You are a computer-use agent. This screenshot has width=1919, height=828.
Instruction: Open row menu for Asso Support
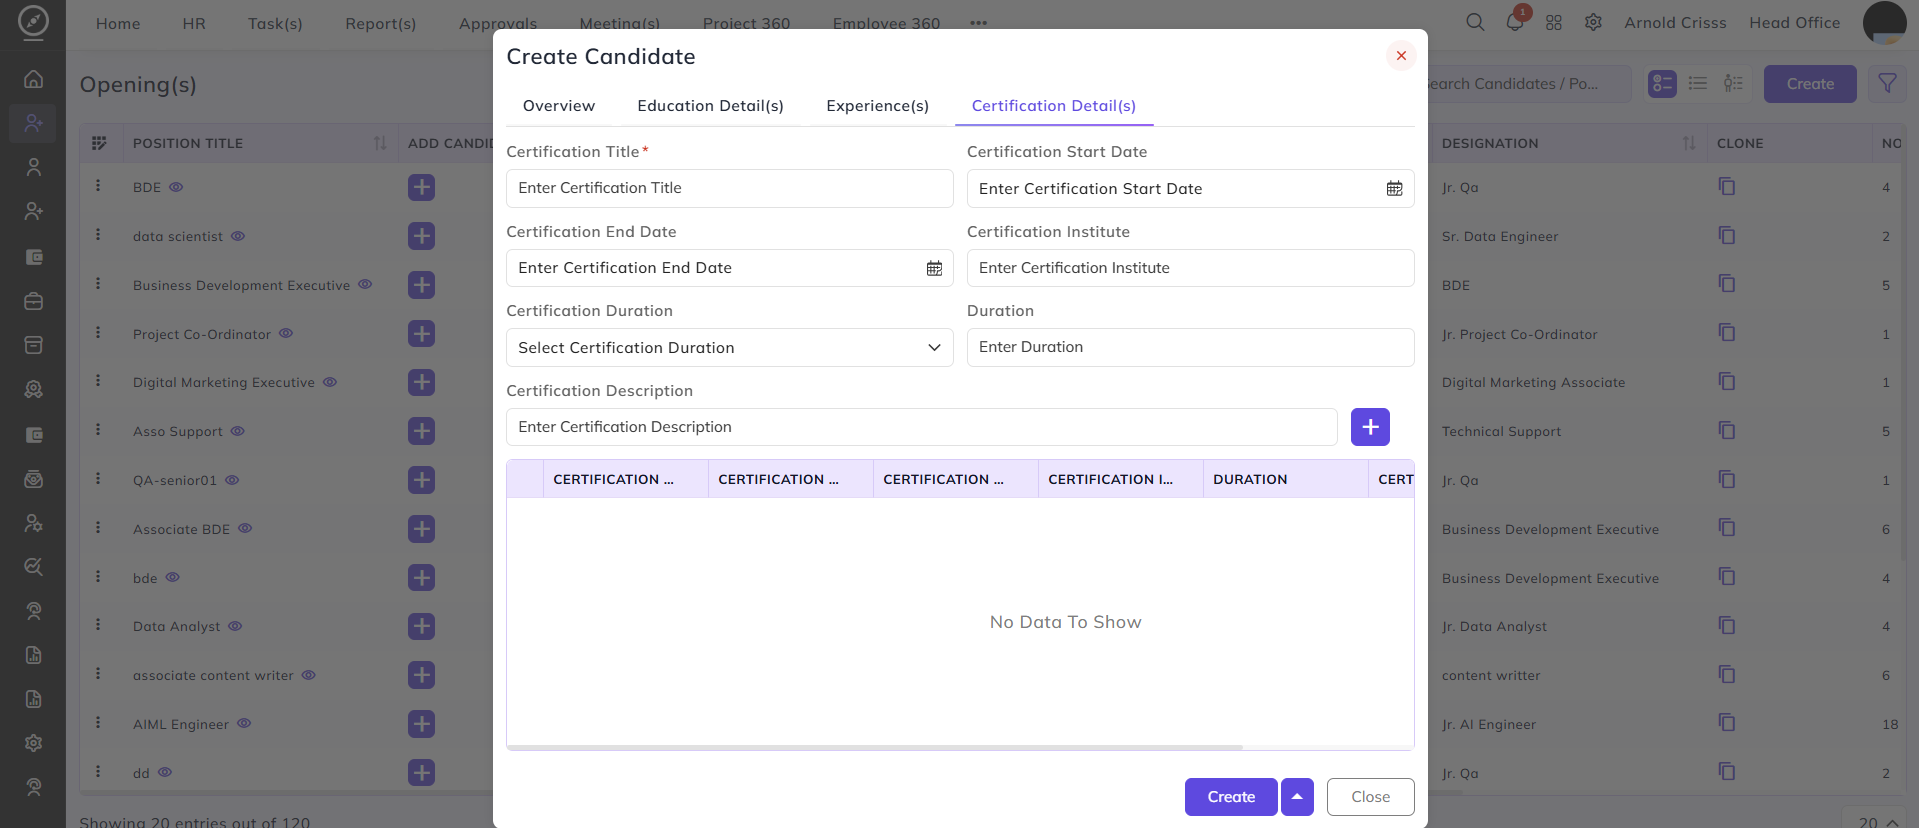(98, 430)
